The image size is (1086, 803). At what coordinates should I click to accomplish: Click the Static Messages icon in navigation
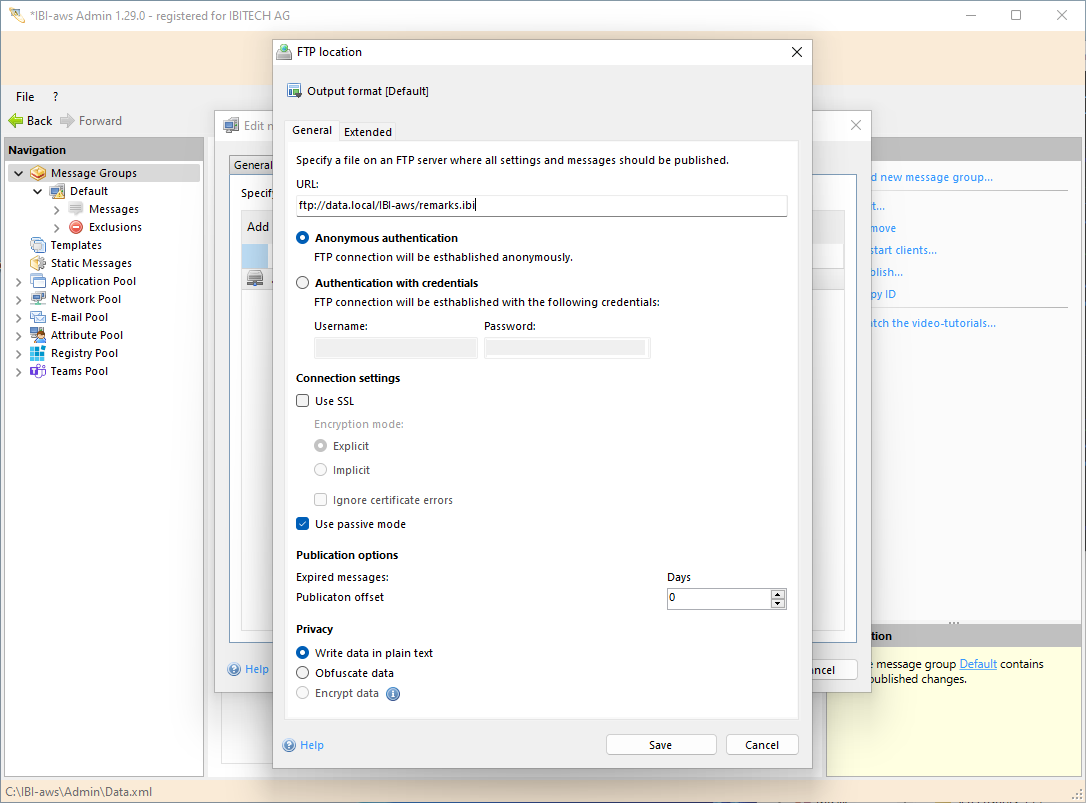pyautogui.click(x=38, y=263)
